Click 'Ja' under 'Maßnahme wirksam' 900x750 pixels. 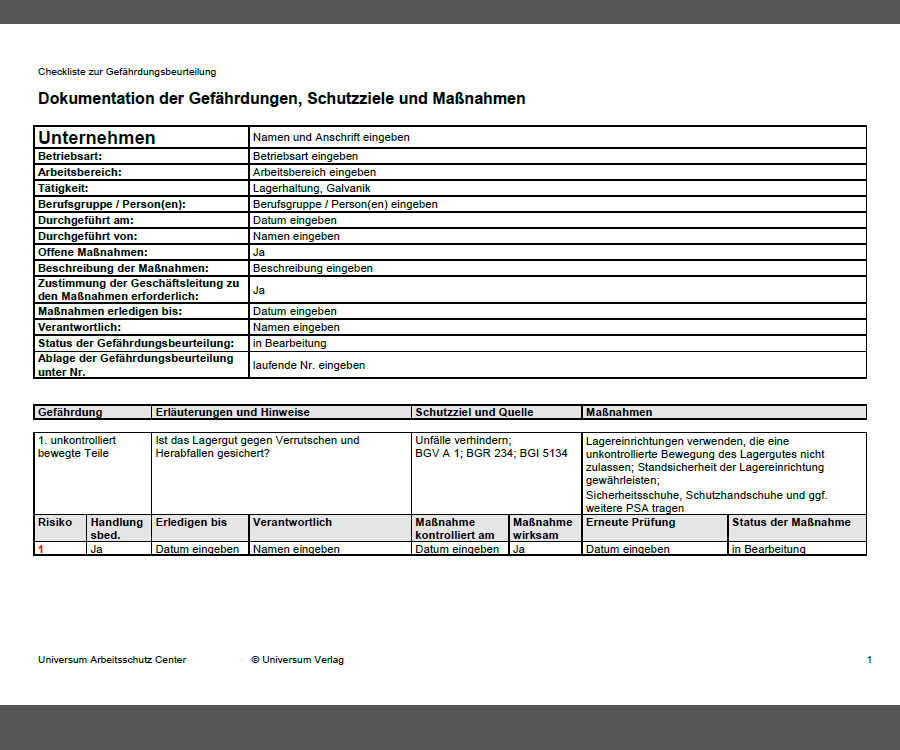pyautogui.click(x=519, y=549)
